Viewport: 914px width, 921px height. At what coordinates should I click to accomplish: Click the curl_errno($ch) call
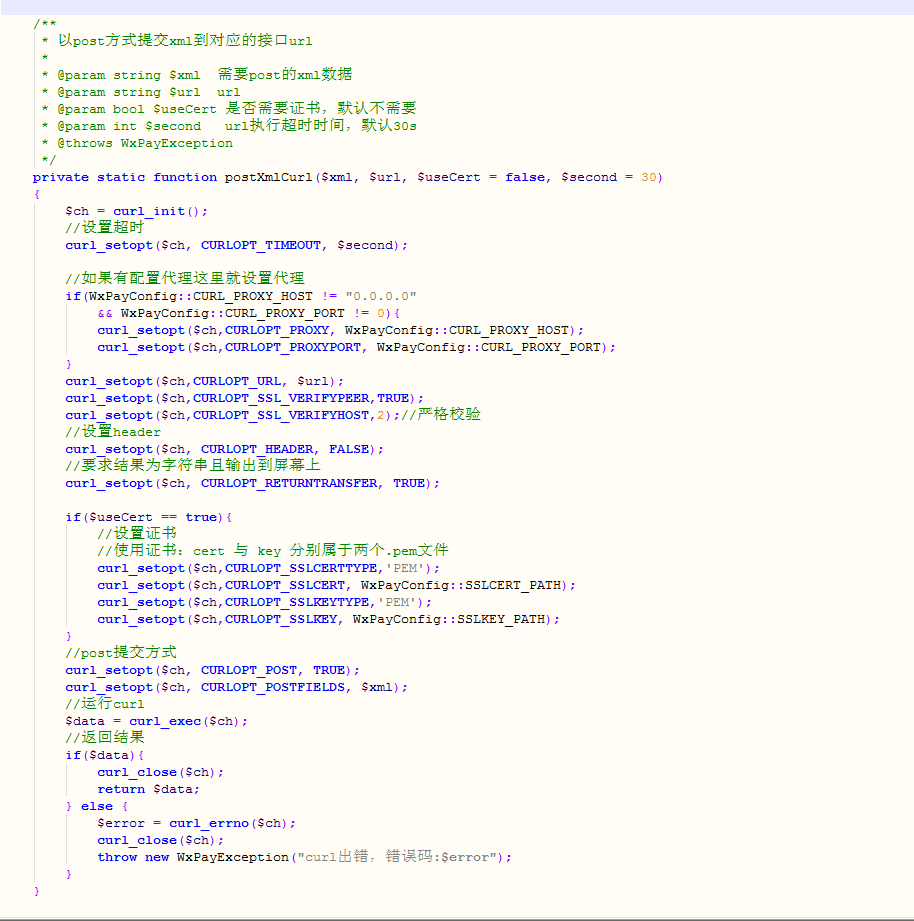[x=229, y=823]
